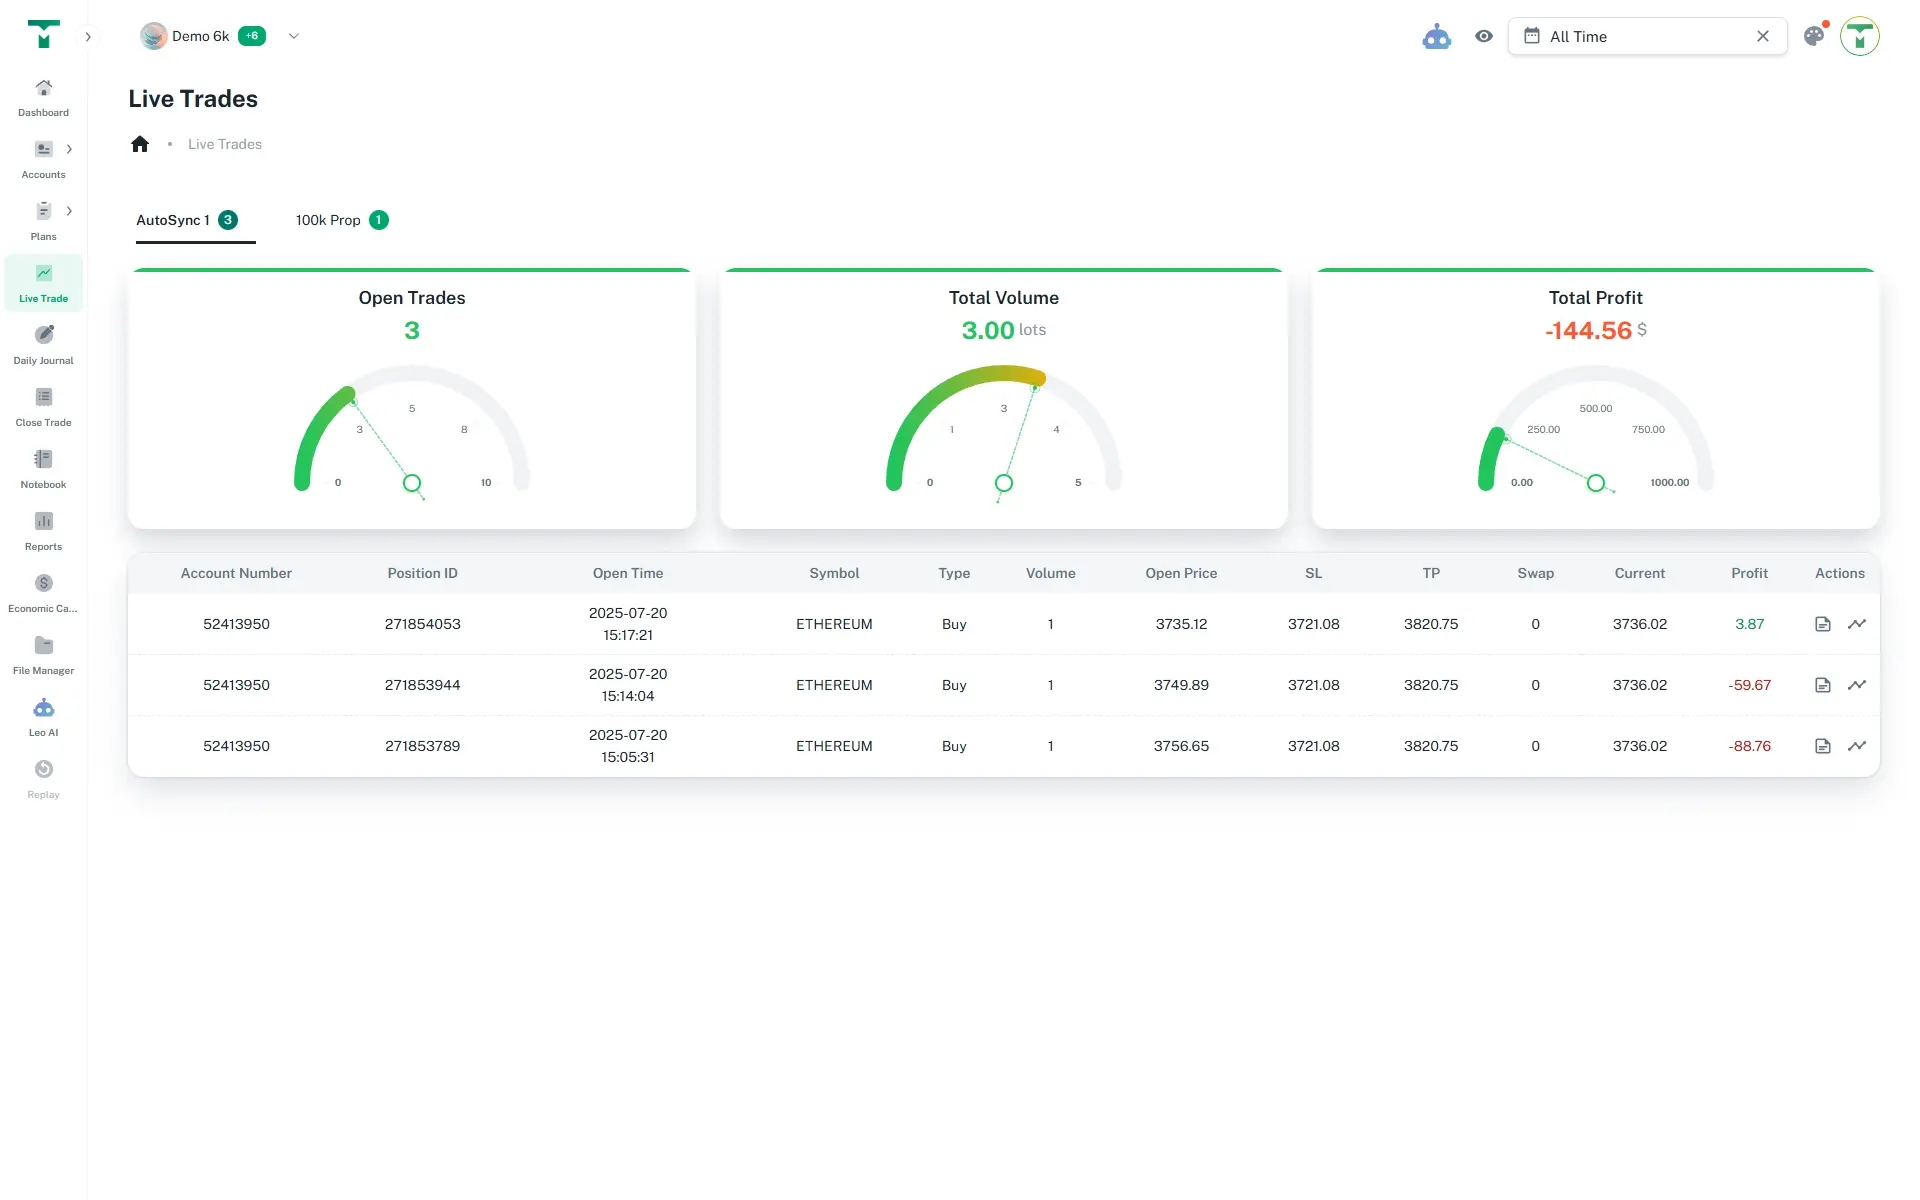The height and width of the screenshot is (1200, 1920).
Task: Click the Open Trades gauge indicator
Action: pos(412,483)
